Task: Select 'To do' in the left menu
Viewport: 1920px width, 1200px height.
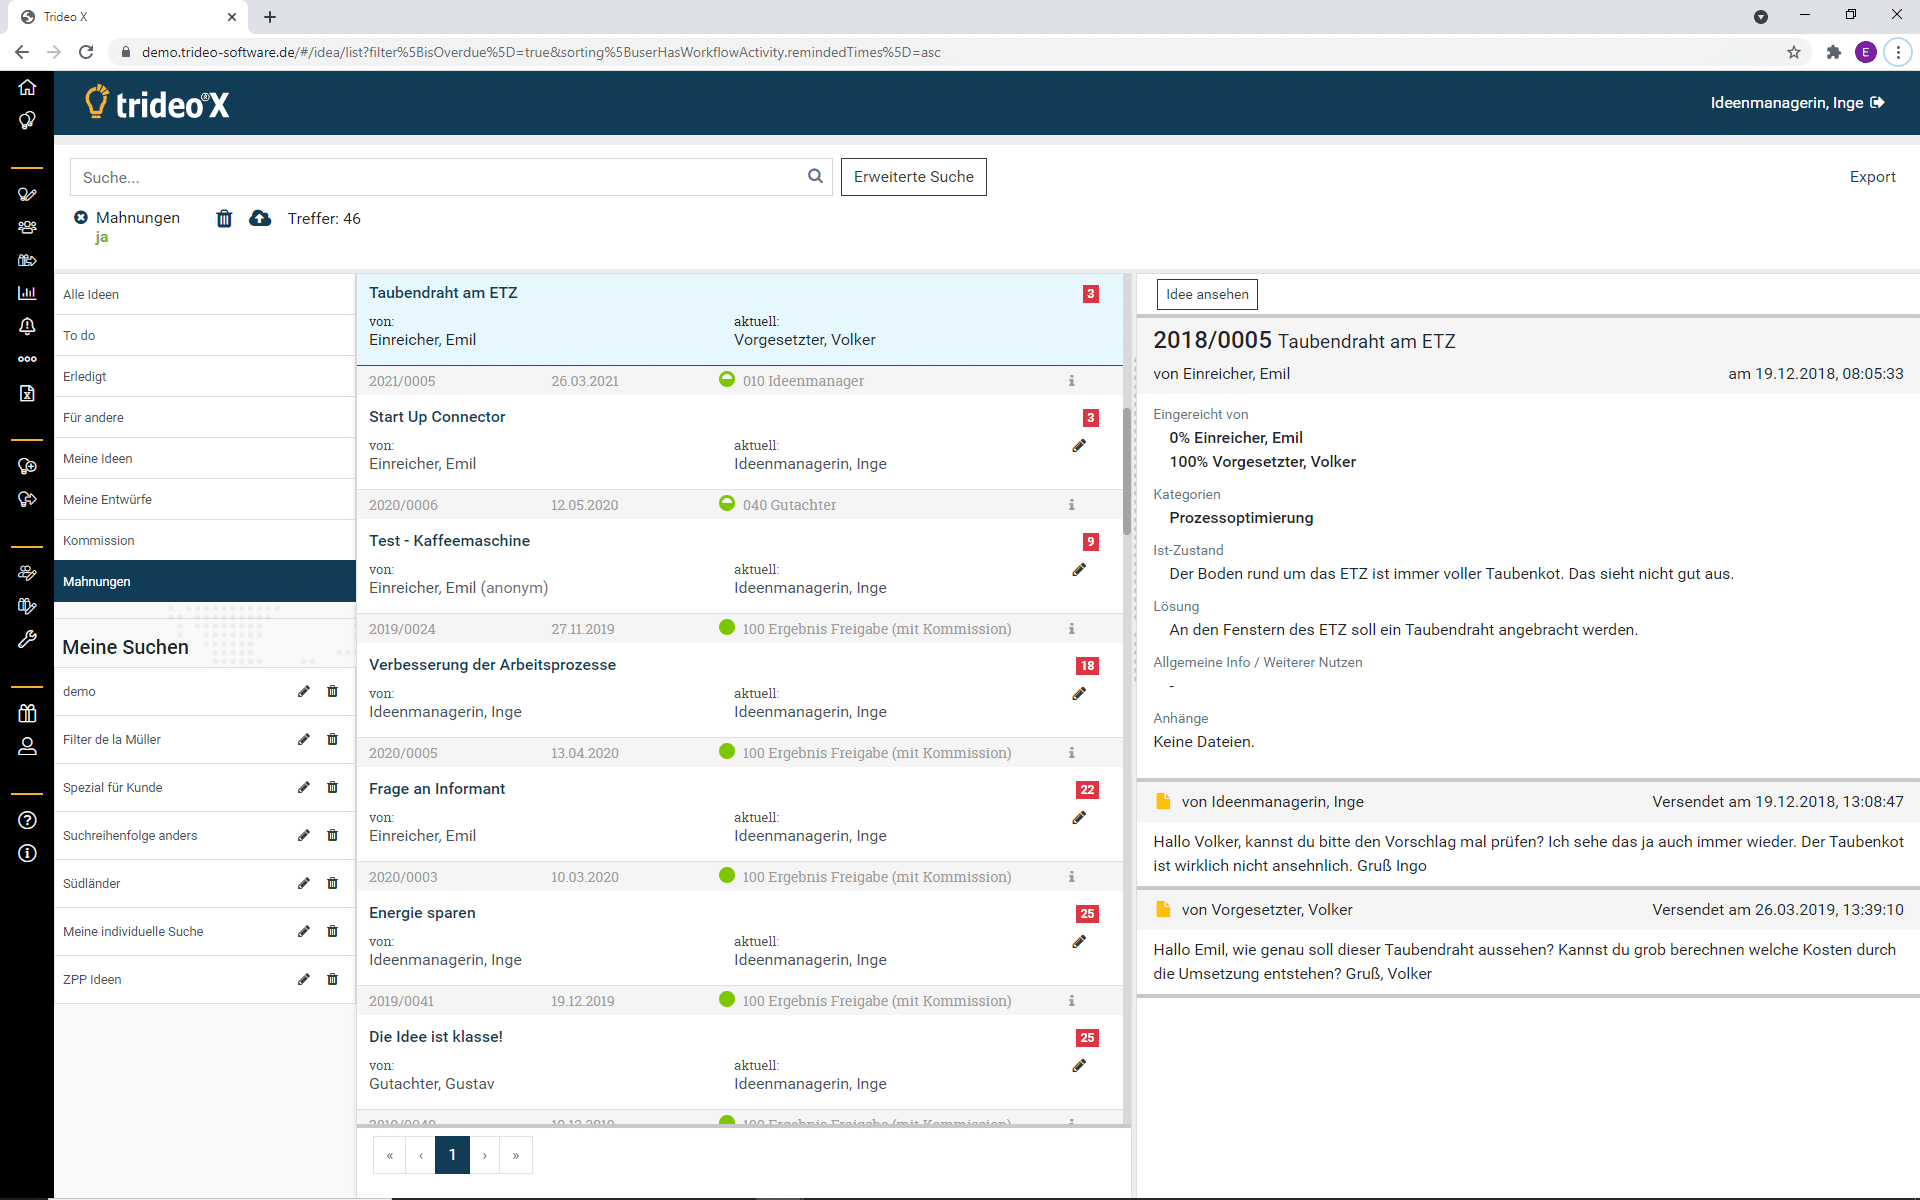Action: [79, 335]
